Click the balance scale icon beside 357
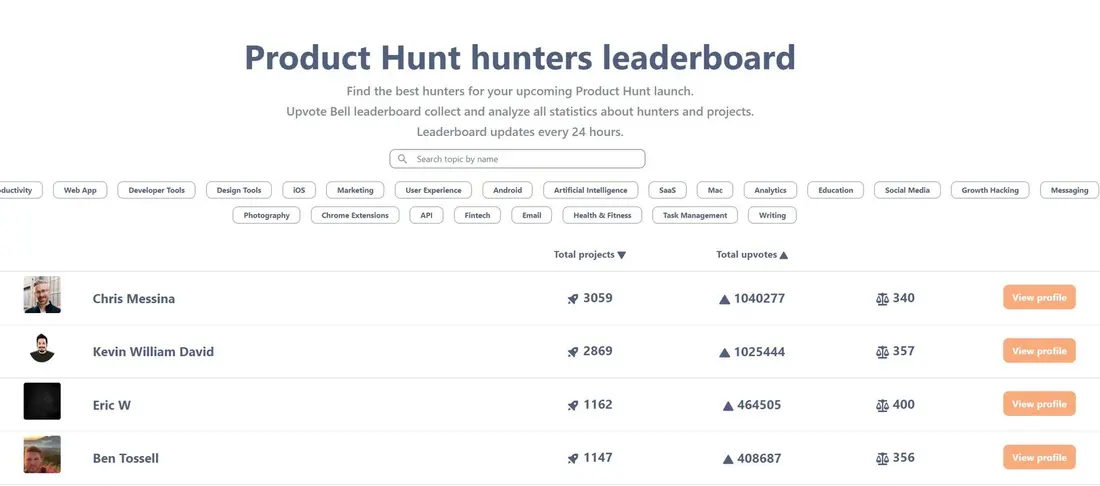This screenshot has width=1100, height=486. pyautogui.click(x=883, y=352)
